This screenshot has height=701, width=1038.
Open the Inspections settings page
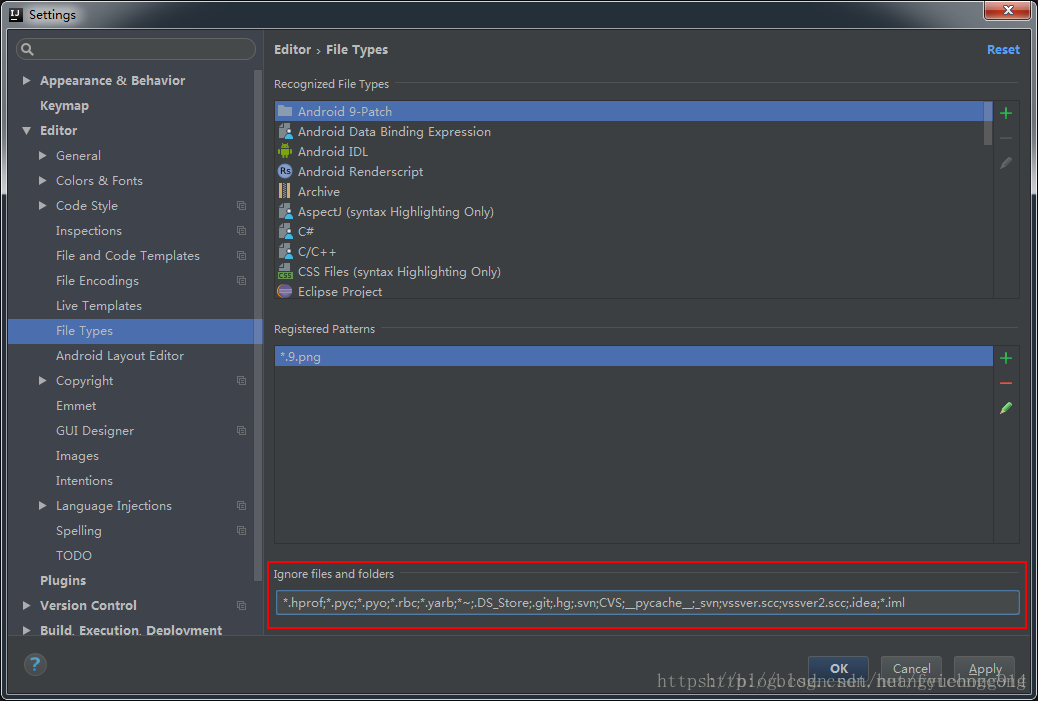pos(89,231)
